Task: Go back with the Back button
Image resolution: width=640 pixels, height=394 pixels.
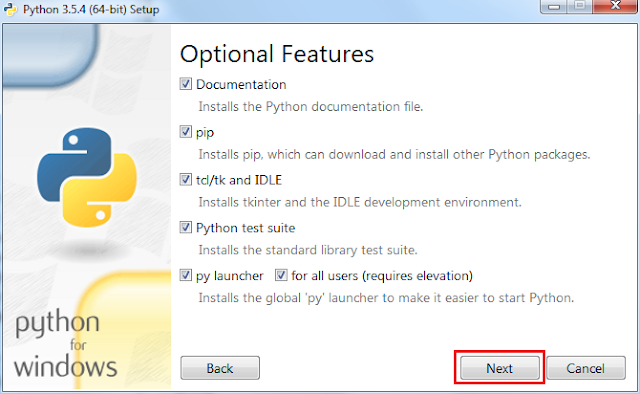Action: [x=220, y=368]
